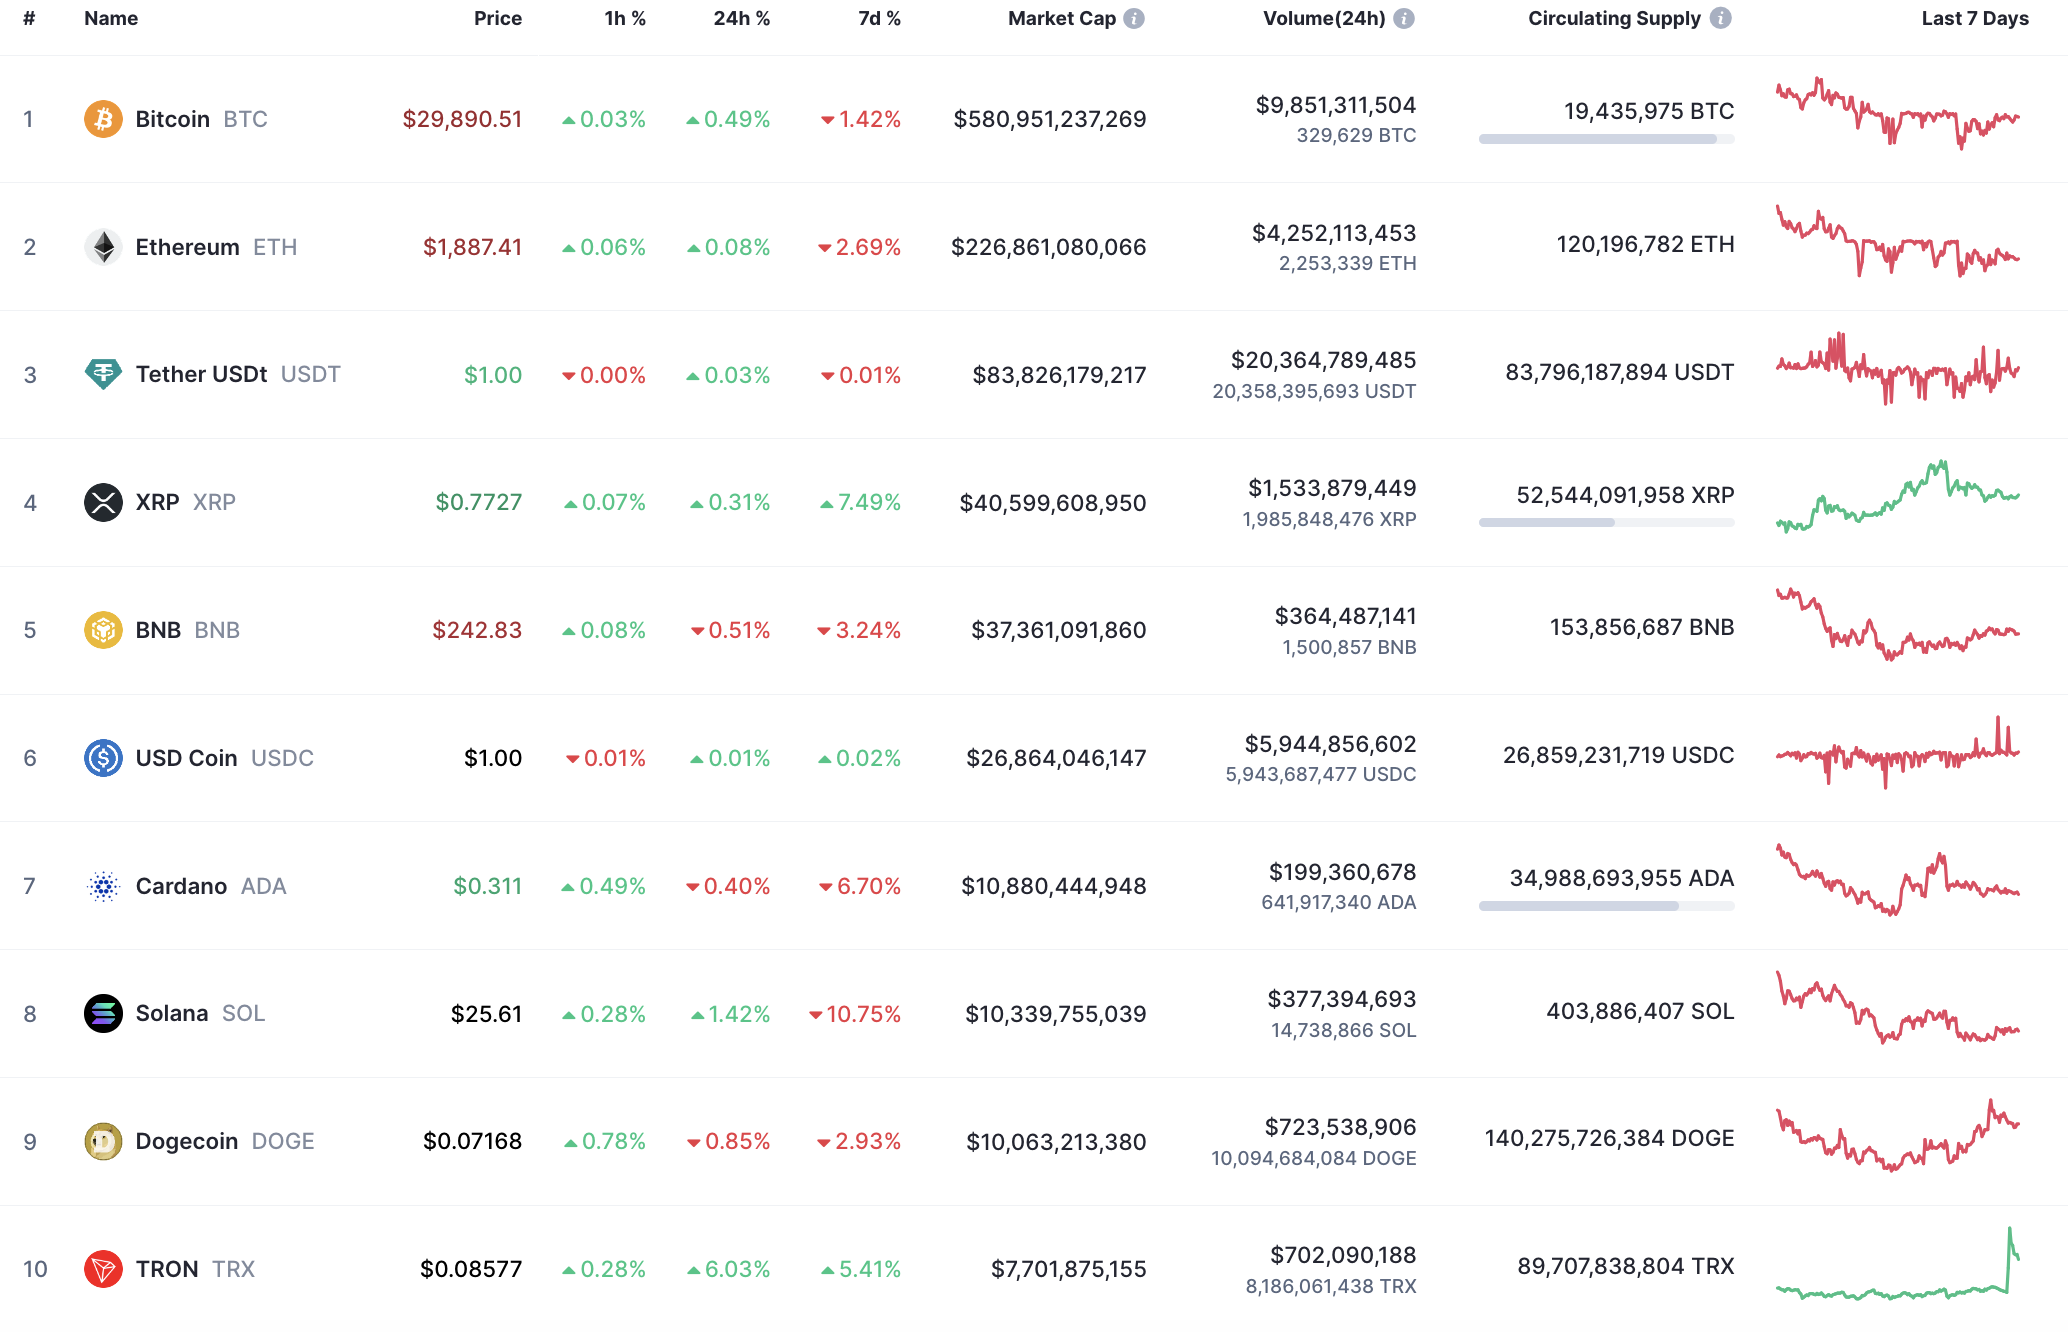The image size is (2068, 1332).
Task: Open the Bitcoin name link
Action: pos(172,118)
